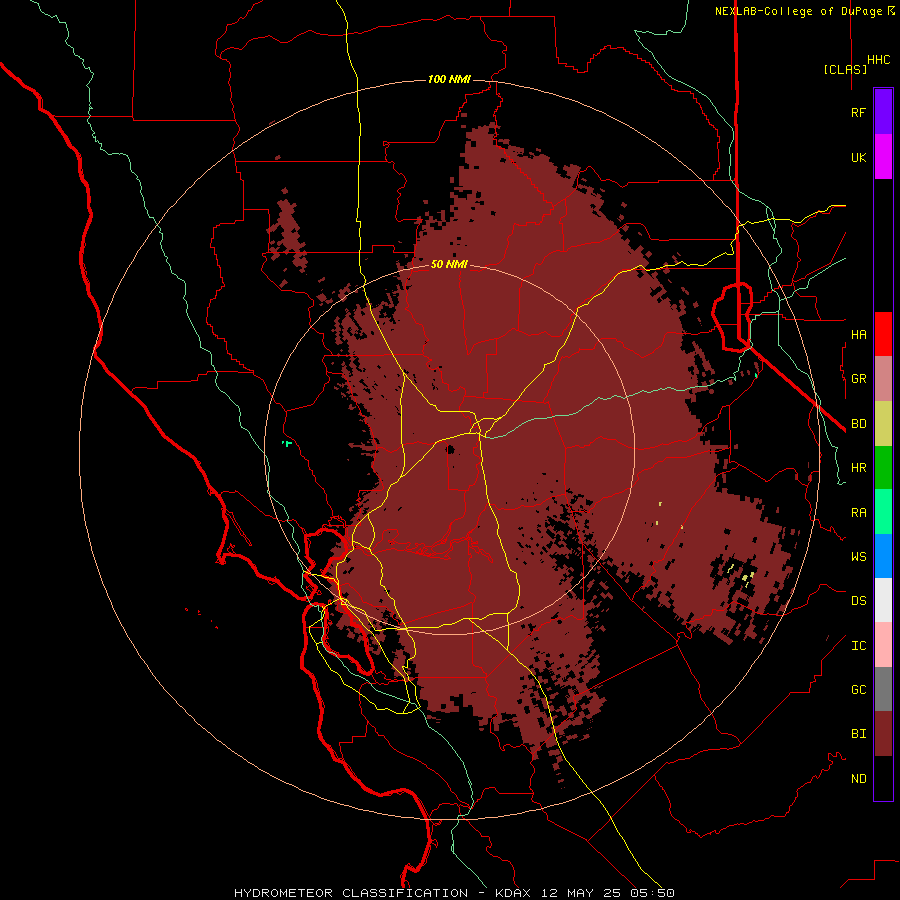The image size is (900, 900).
Task: Click the small green RA echo west of radar
Action: tap(287, 443)
